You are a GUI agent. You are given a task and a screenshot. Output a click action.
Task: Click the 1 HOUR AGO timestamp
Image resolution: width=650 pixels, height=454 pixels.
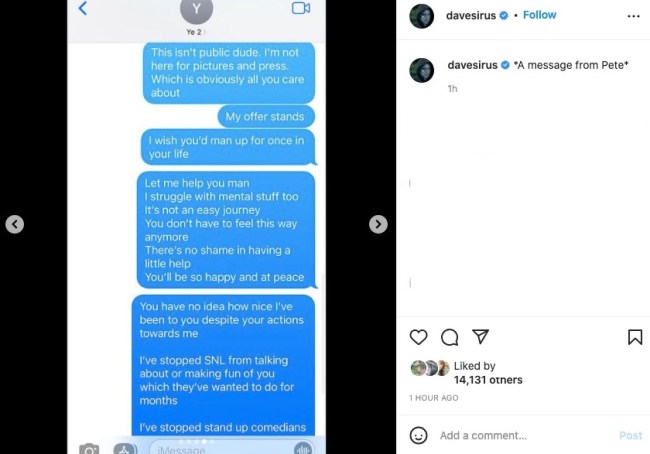434,398
